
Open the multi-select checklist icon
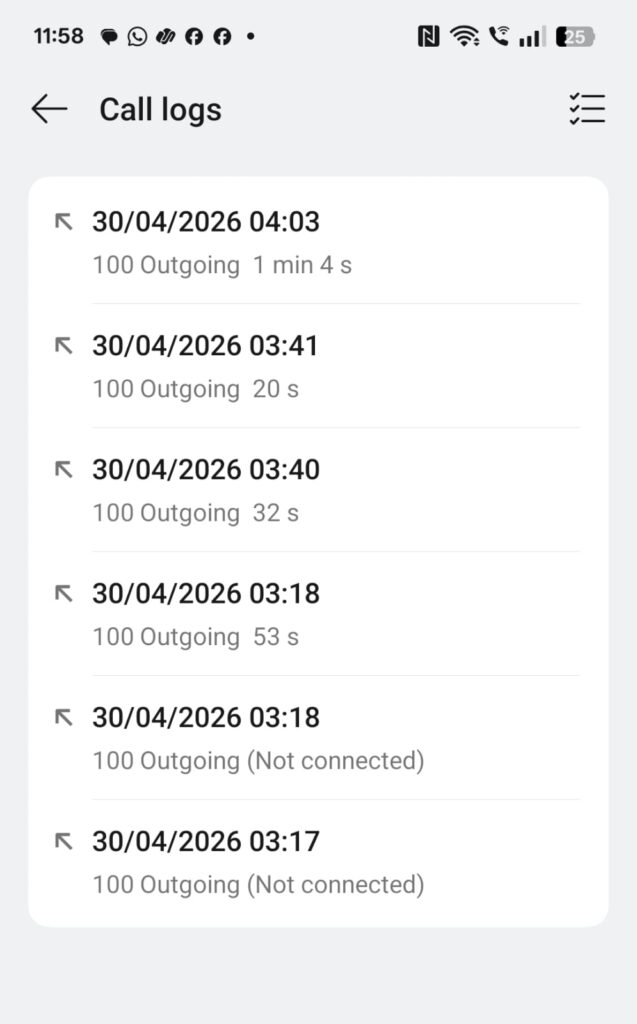(x=587, y=109)
